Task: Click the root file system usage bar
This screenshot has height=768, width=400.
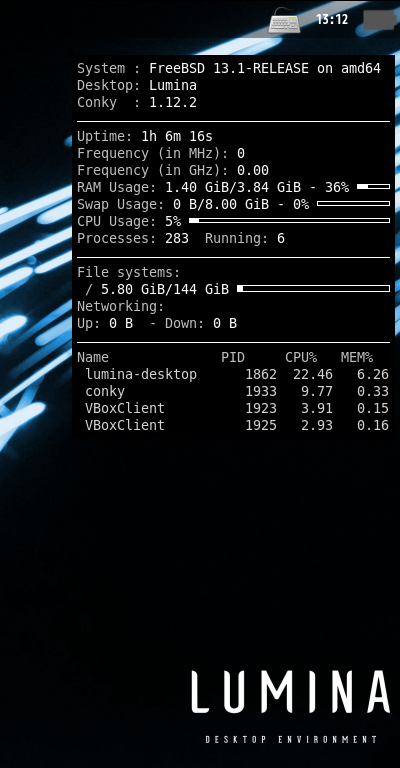Action: pos(313,288)
